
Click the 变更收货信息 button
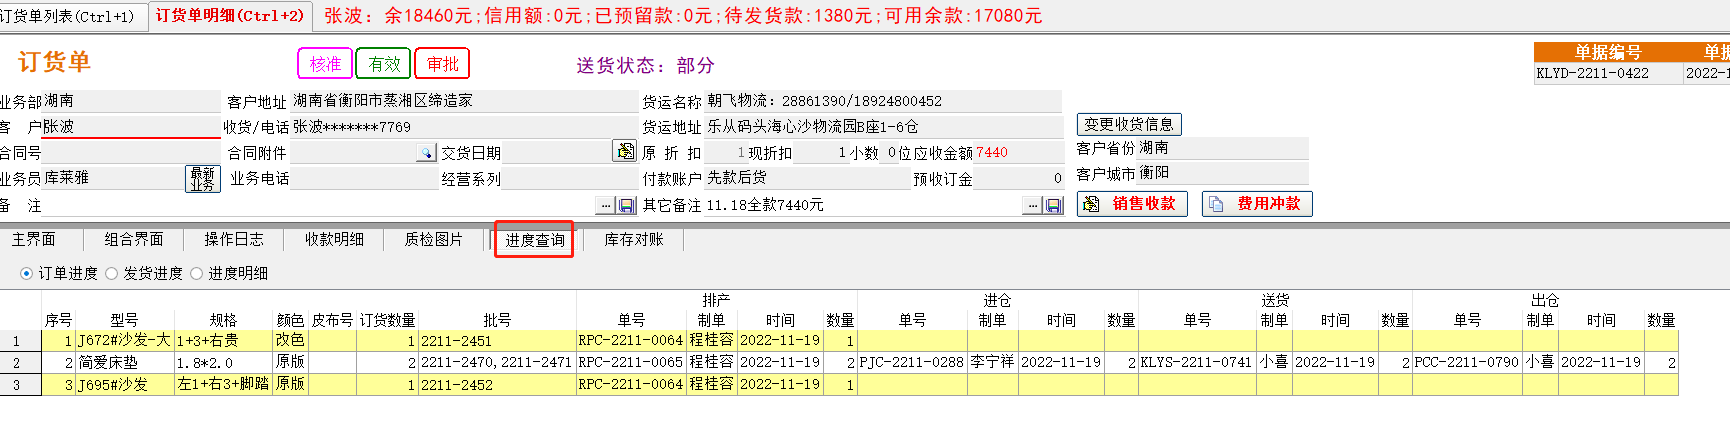coord(1129,124)
